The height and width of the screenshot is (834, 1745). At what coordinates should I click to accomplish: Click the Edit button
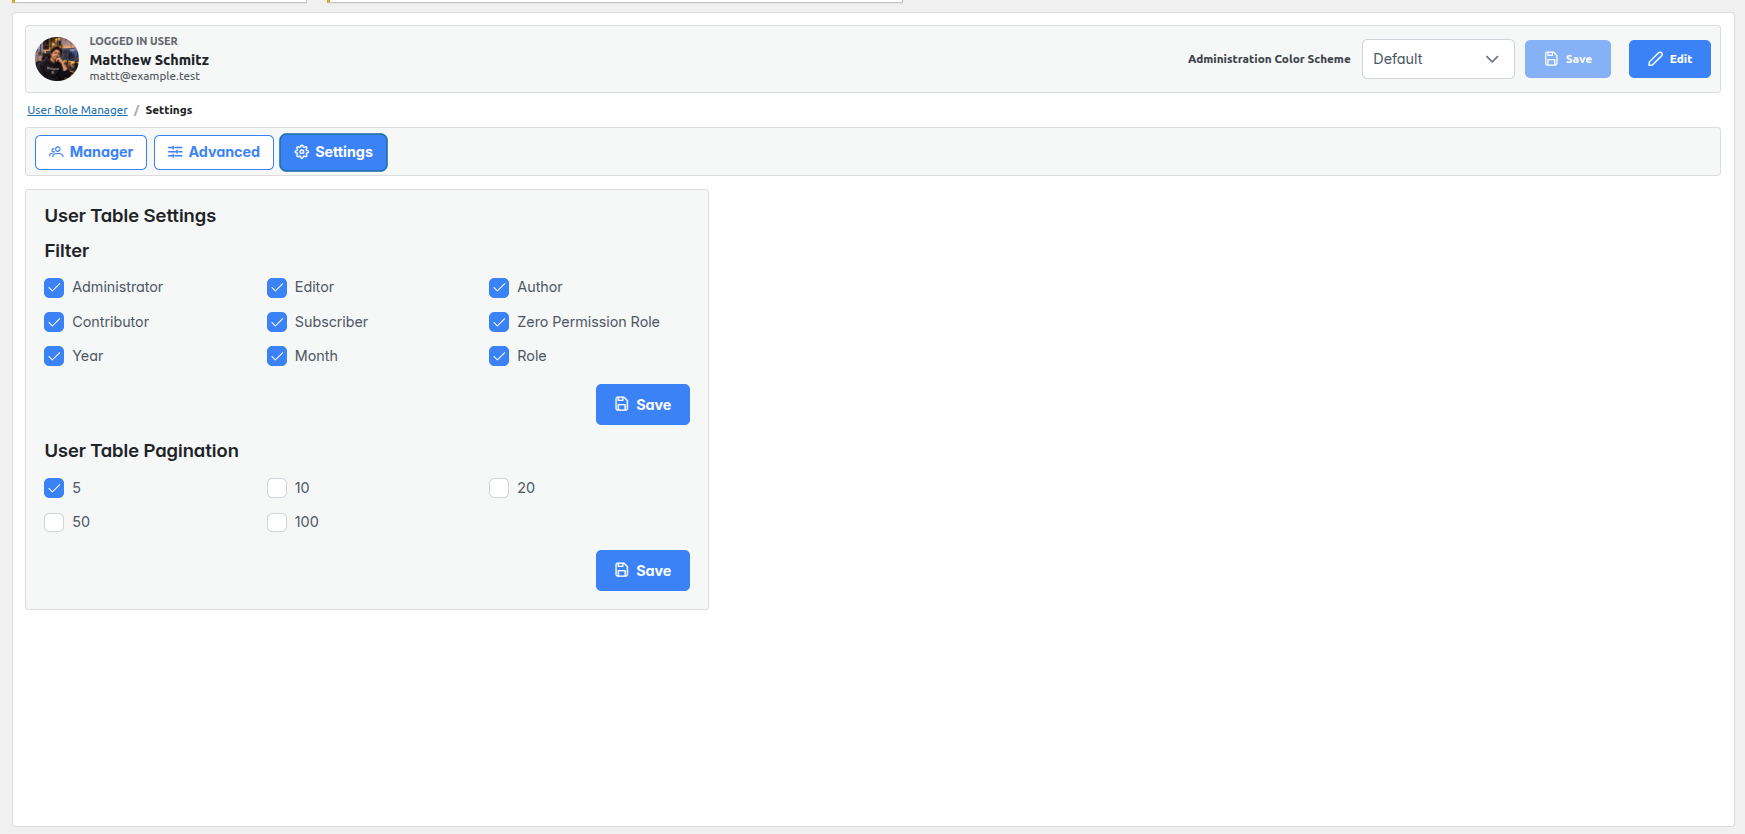tap(1670, 59)
